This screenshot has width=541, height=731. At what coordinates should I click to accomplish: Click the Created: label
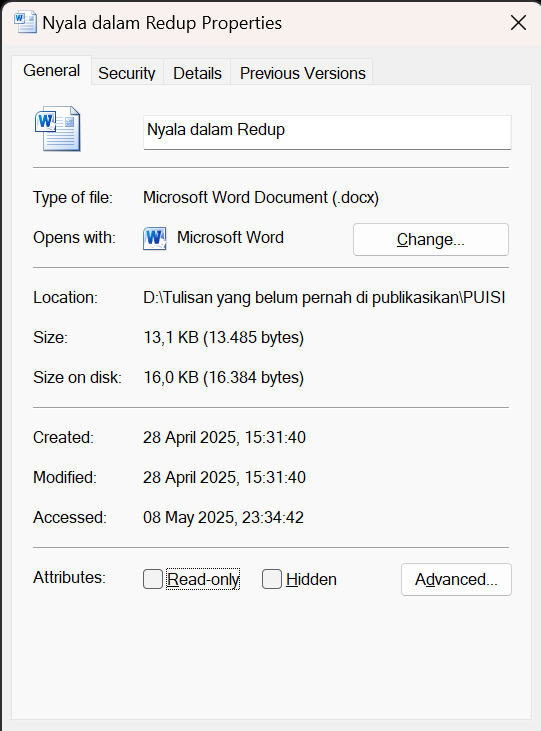63,437
